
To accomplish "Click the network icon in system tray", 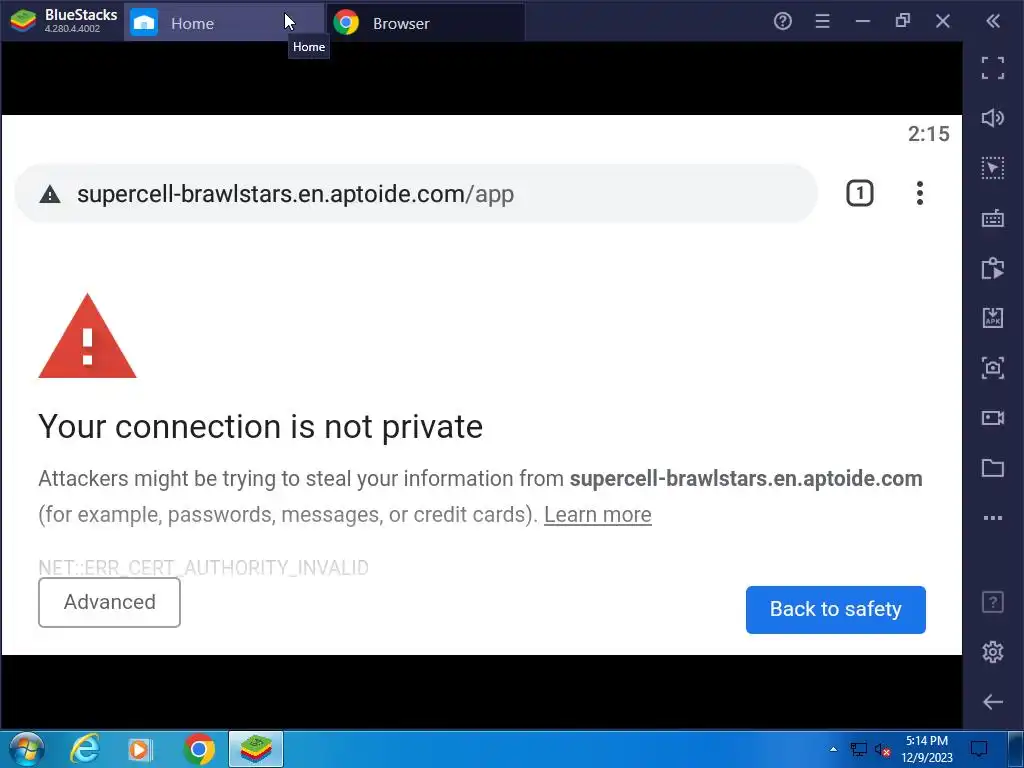I will click(858, 749).
